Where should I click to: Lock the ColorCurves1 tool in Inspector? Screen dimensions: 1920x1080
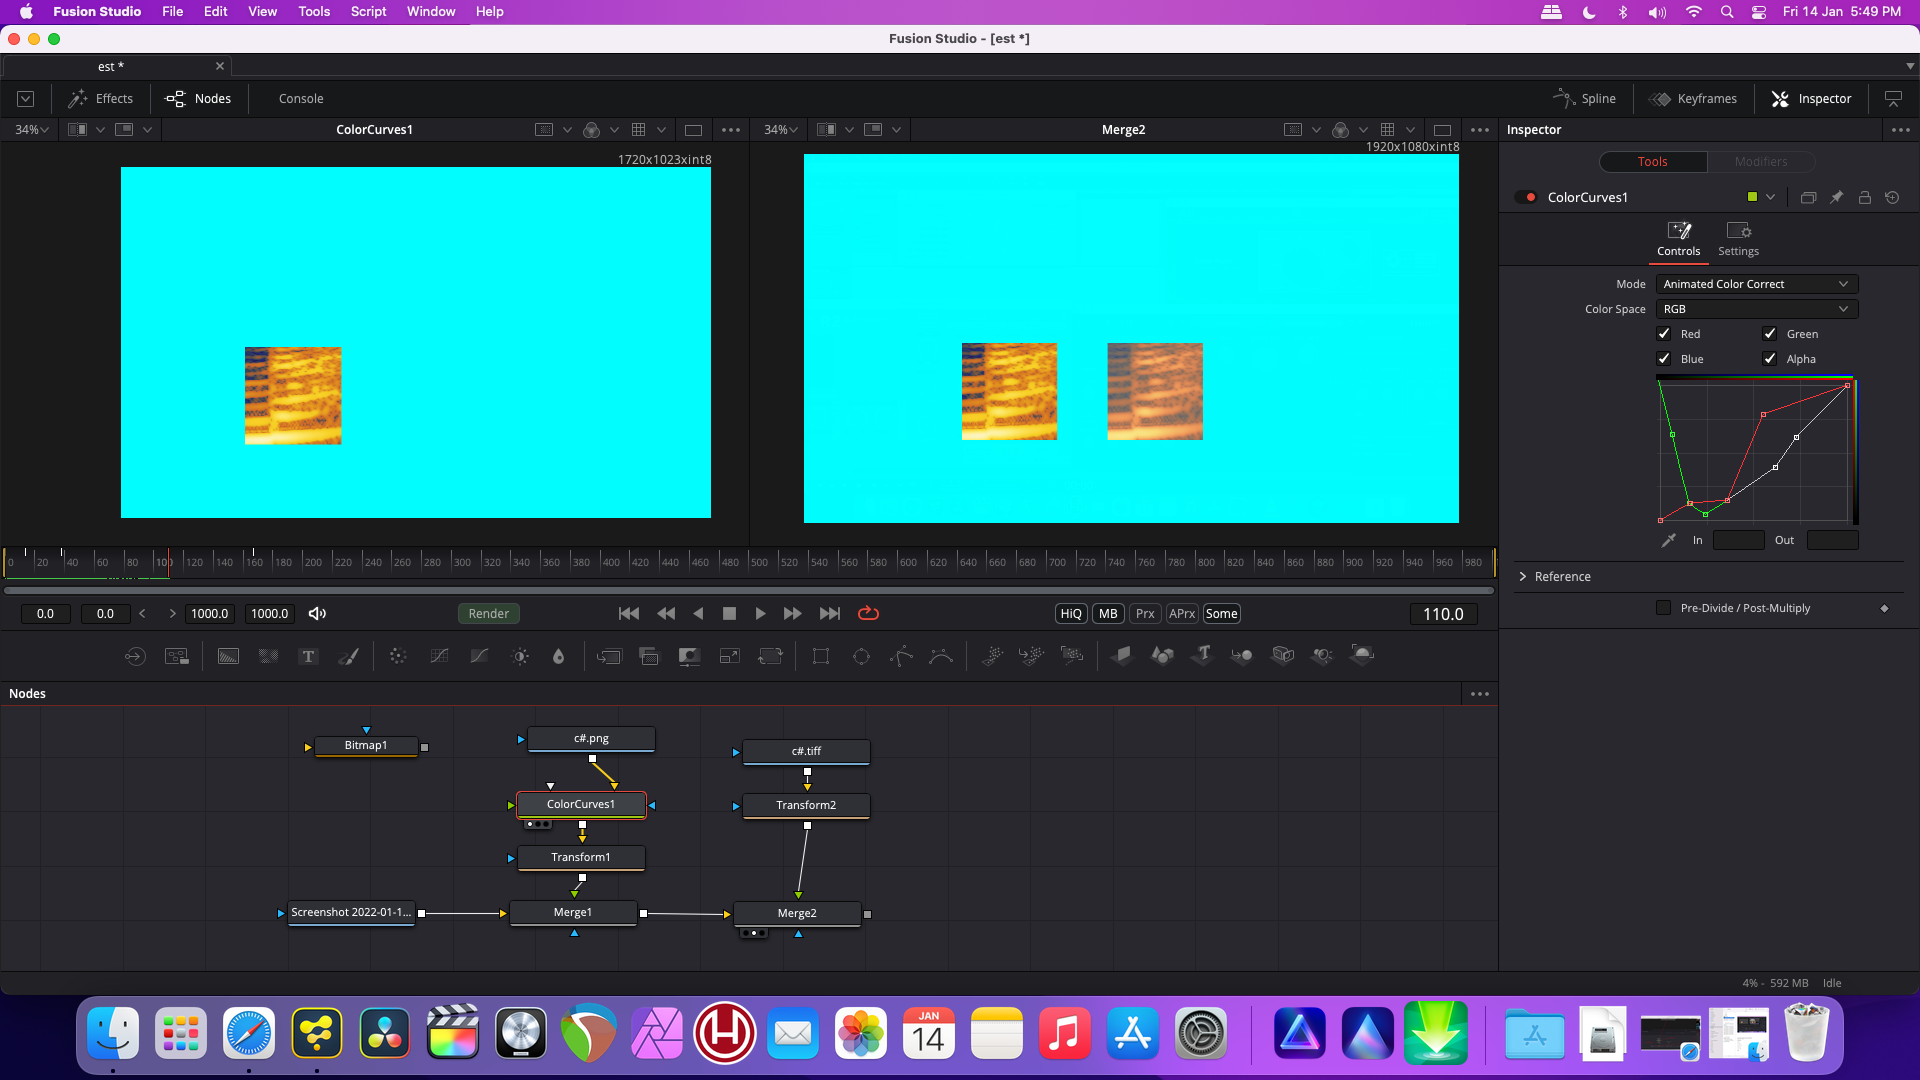(x=1864, y=197)
